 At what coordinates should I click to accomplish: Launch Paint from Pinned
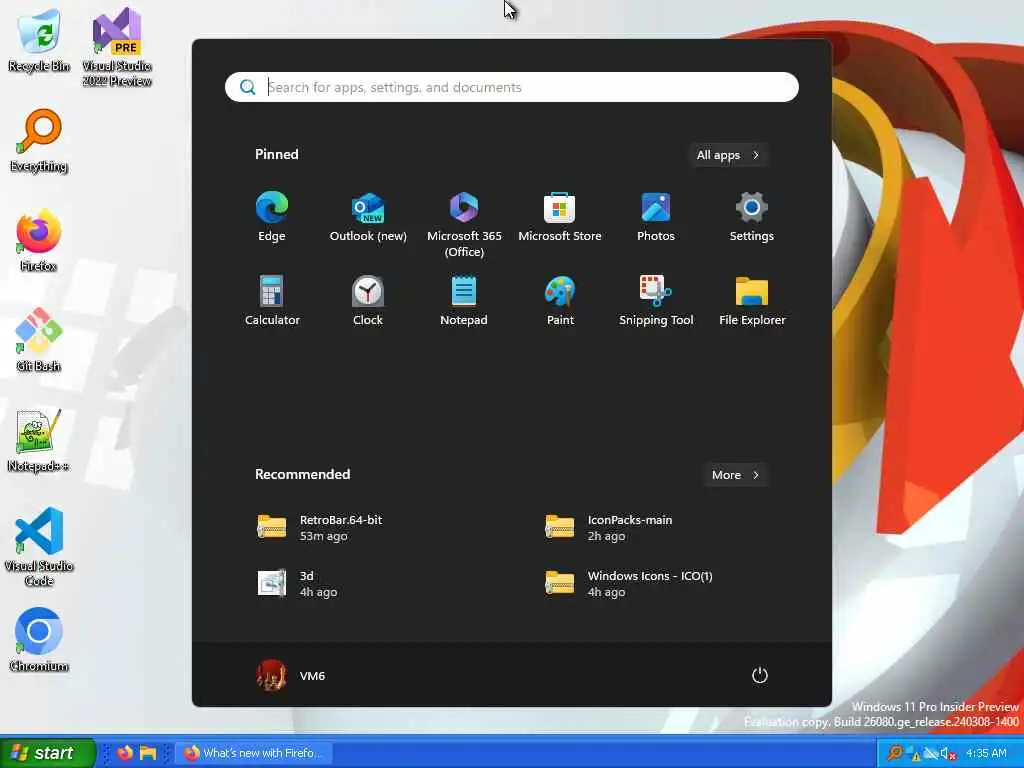560,301
